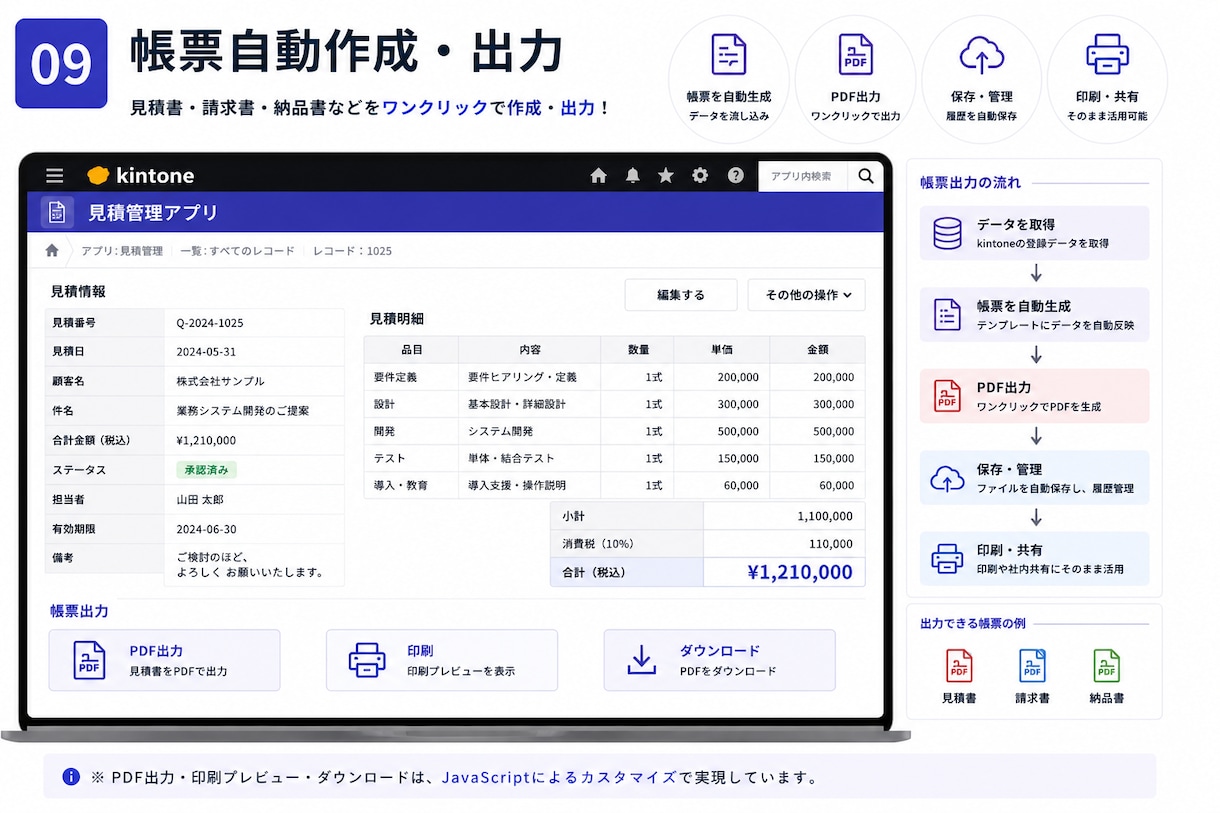This screenshot has width=1220, height=813.
Task: Open 一覧: すべてのレコード breadcrumb link
Action: [238, 251]
